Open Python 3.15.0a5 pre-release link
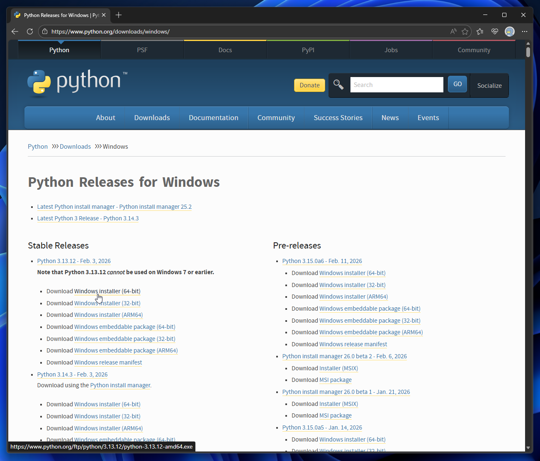540x461 pixels. 322,428
